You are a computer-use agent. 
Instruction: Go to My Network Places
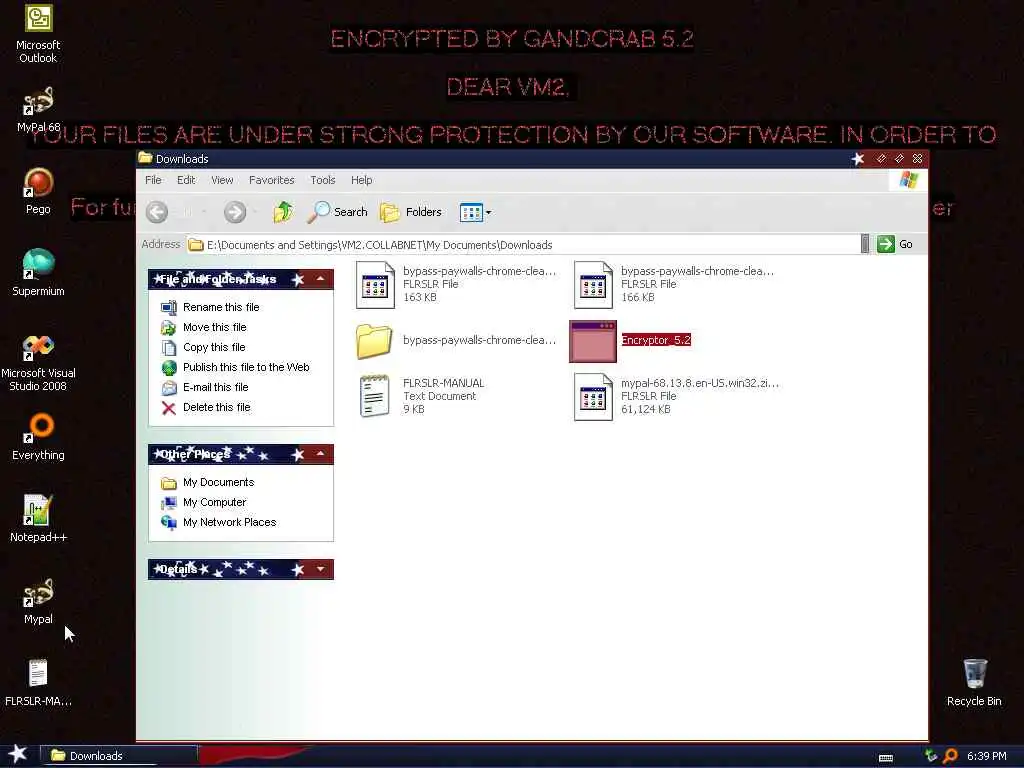(x=219, y=522)
